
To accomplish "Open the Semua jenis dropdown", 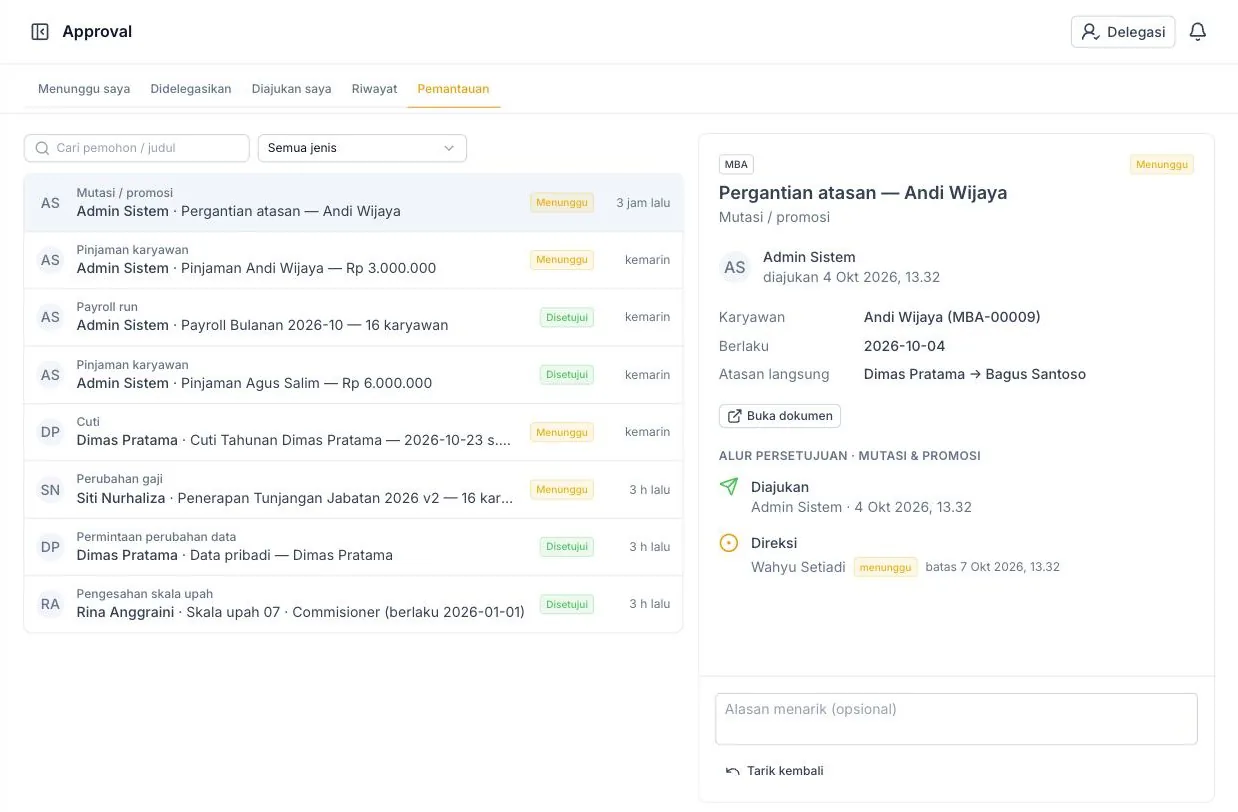I will click(362, 148).
